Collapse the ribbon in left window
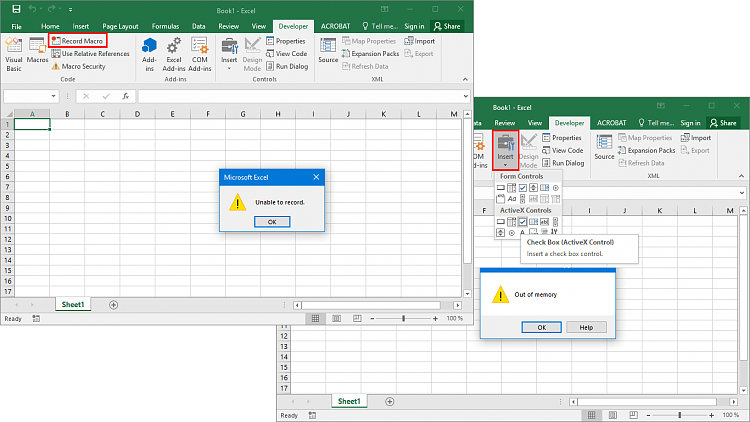Viewport: 750px width, 422px height. [465, 79]
